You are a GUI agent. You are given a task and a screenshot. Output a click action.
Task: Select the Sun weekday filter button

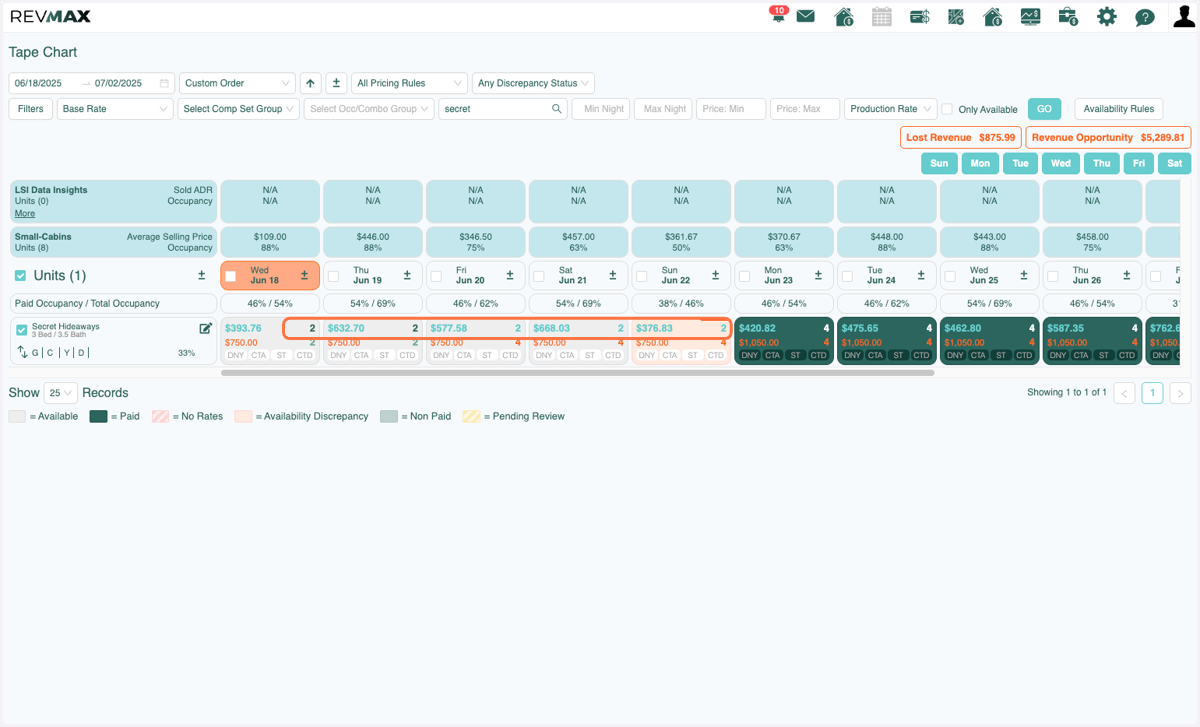(939, 163)
